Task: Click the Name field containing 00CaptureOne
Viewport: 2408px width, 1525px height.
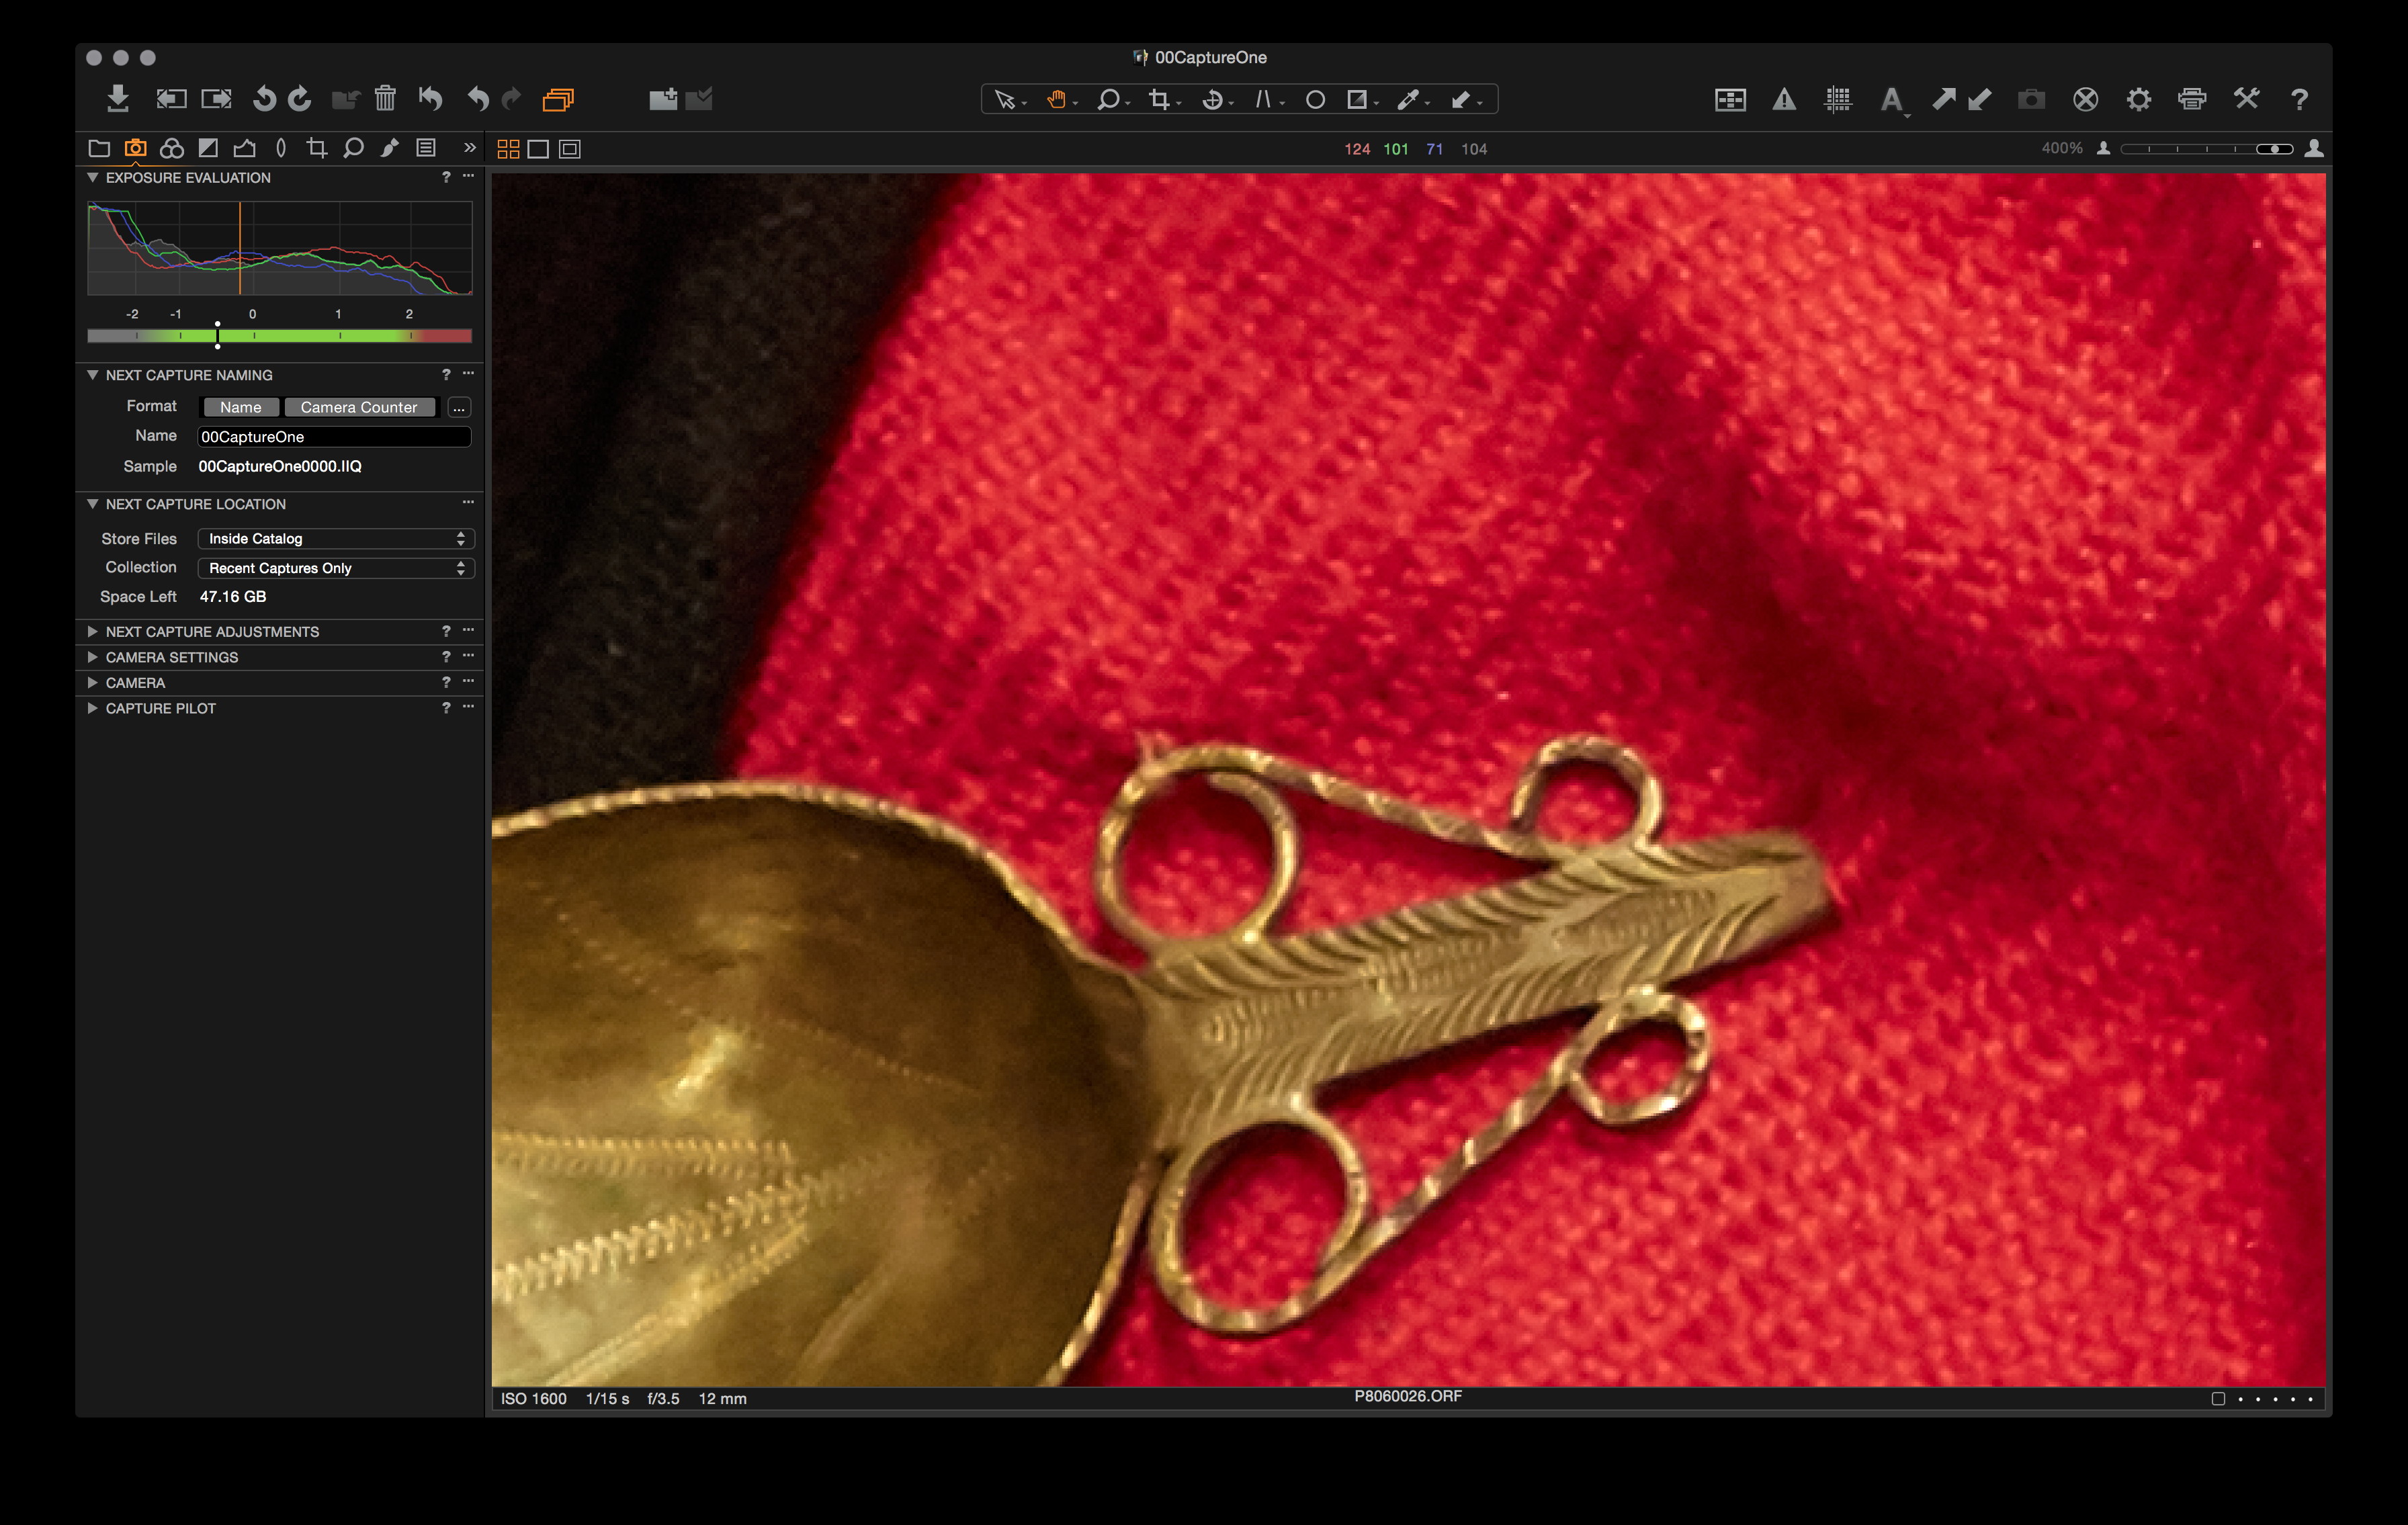Action: pyautogui.click(x=333, y=436)
